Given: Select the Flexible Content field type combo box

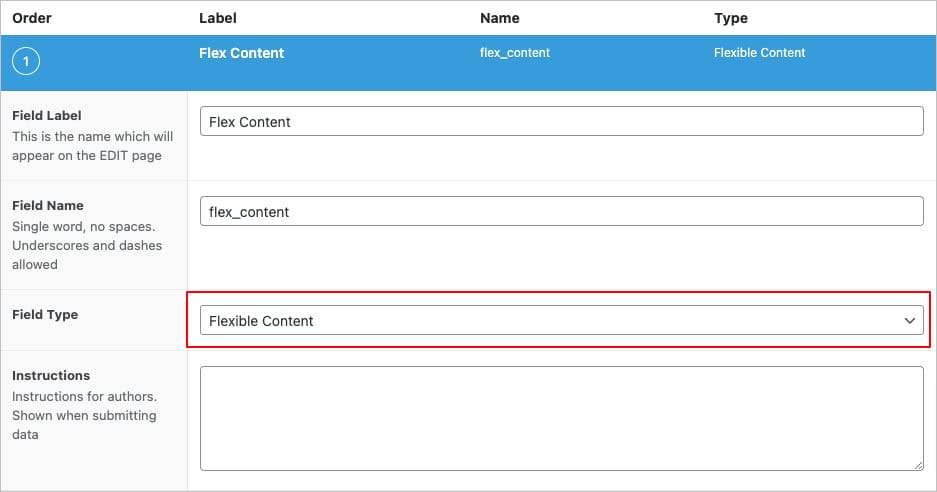Looking at the screenshot, I should pyautogui.click(x=562, y=320).
